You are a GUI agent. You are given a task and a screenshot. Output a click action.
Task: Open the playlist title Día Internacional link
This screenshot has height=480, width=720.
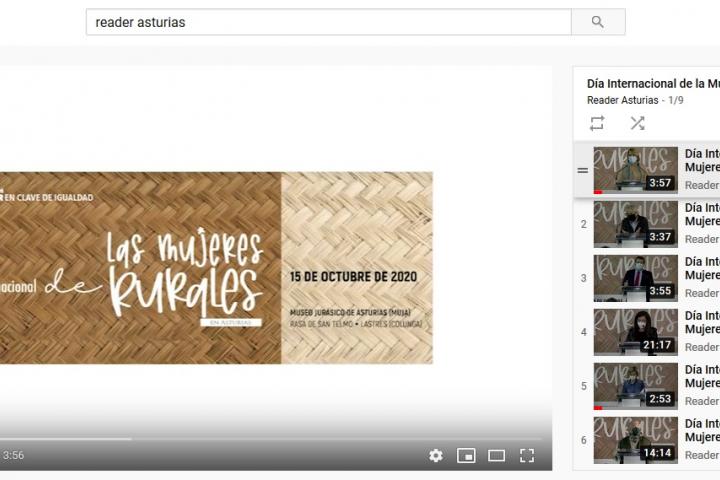click(x=652, y=83)
